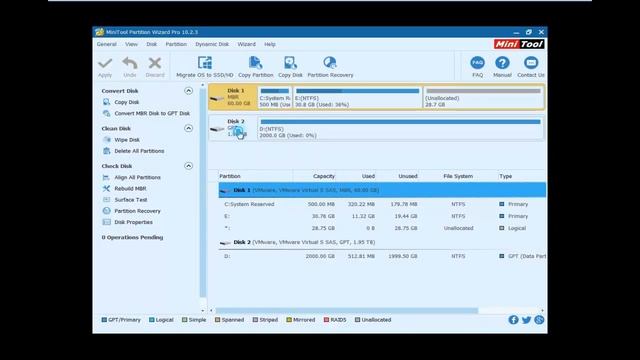Click Rebuild MBR in sidebar
The height and width of the screenshot is (360, 640).
tap(130, 189)
